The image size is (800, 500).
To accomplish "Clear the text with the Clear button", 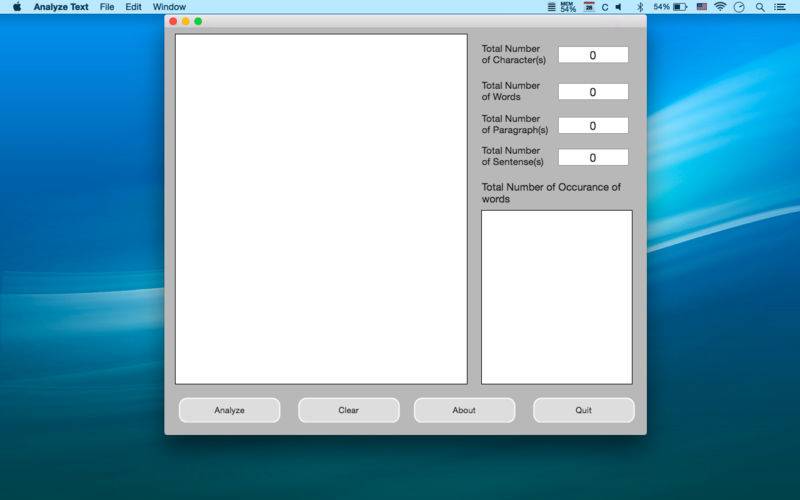I will tap(348, 410).
